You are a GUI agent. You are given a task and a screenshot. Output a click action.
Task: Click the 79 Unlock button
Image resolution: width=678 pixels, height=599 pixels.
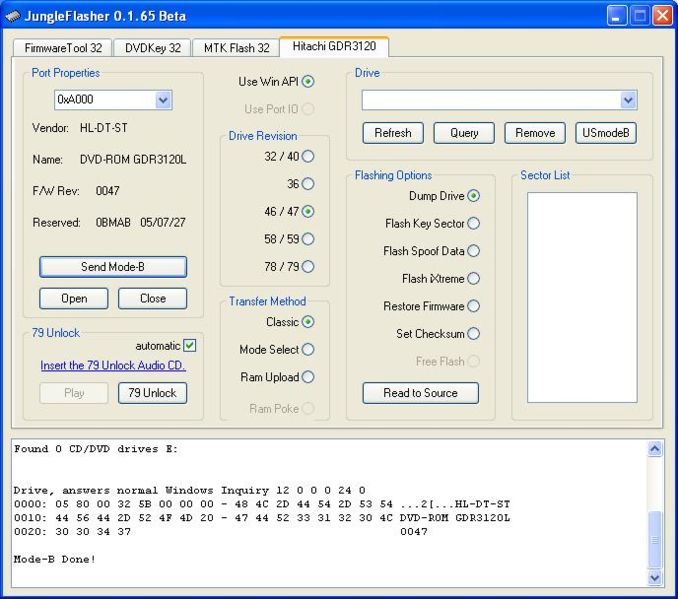coord(153,393)
